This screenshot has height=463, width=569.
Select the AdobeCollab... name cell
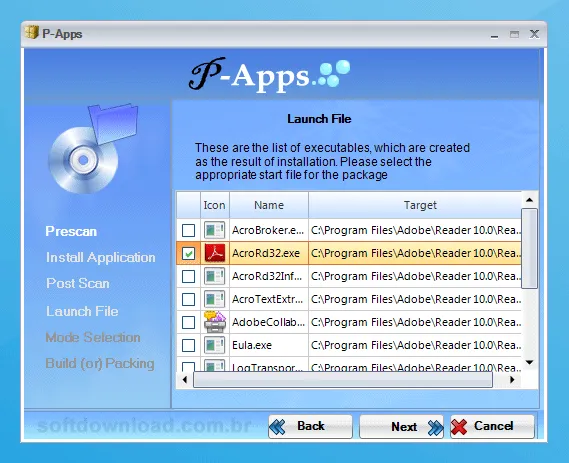269,322
